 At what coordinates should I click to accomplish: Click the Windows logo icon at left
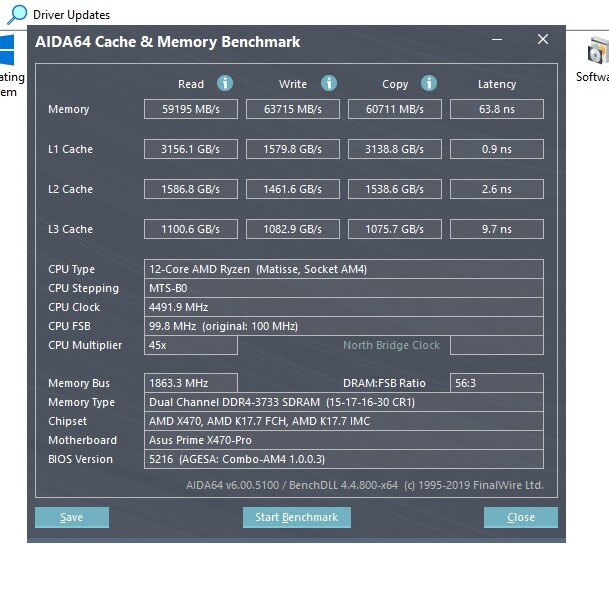(x=7, y=50)
